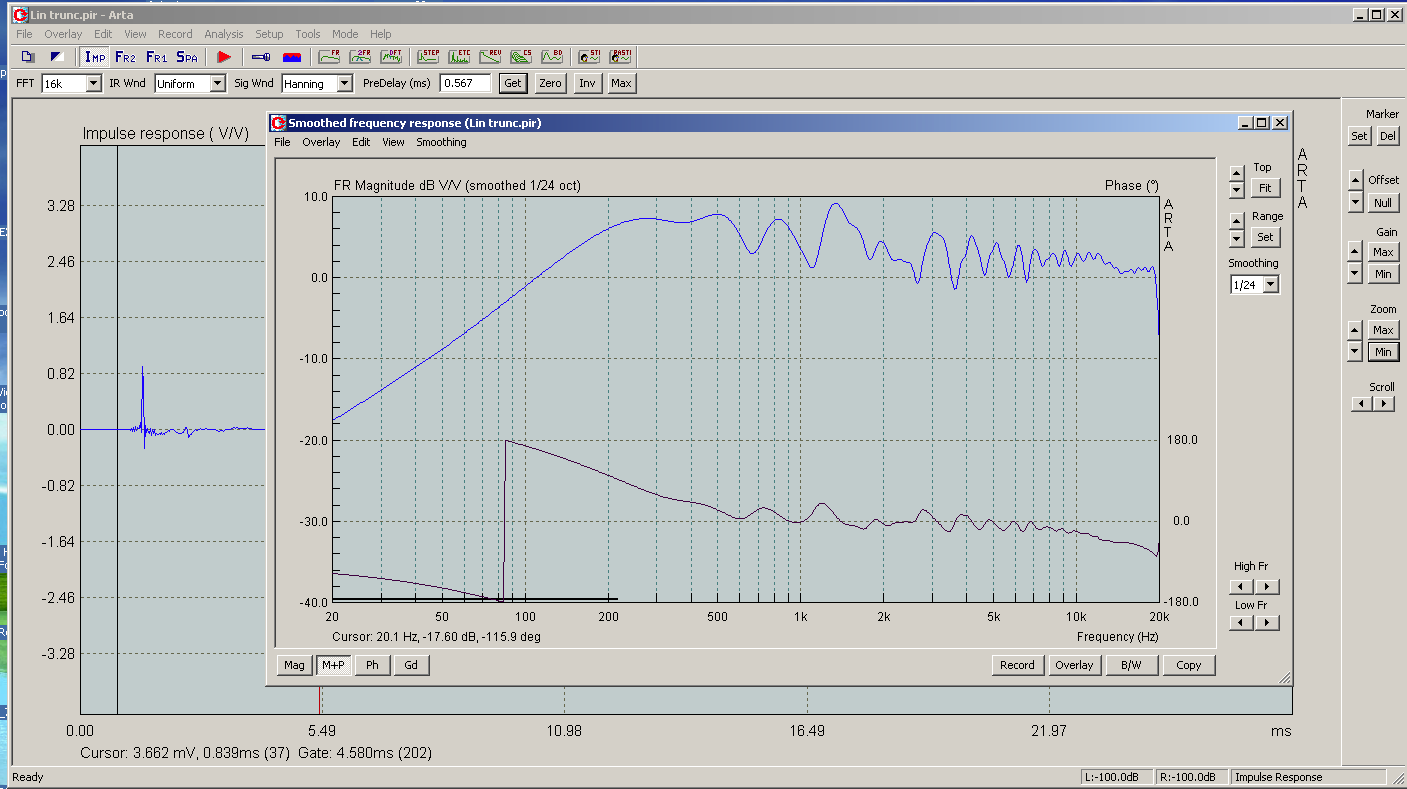
Task: Click the Get predelay button
Action: coord(512,83)
